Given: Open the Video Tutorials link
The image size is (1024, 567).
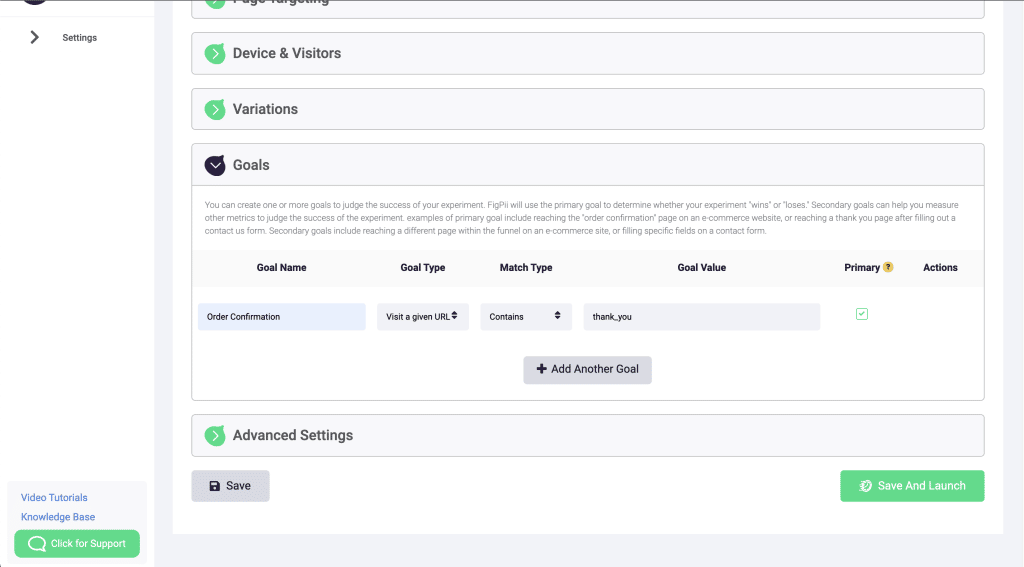Looking at the screenshot, I should (x=54, y=498).
